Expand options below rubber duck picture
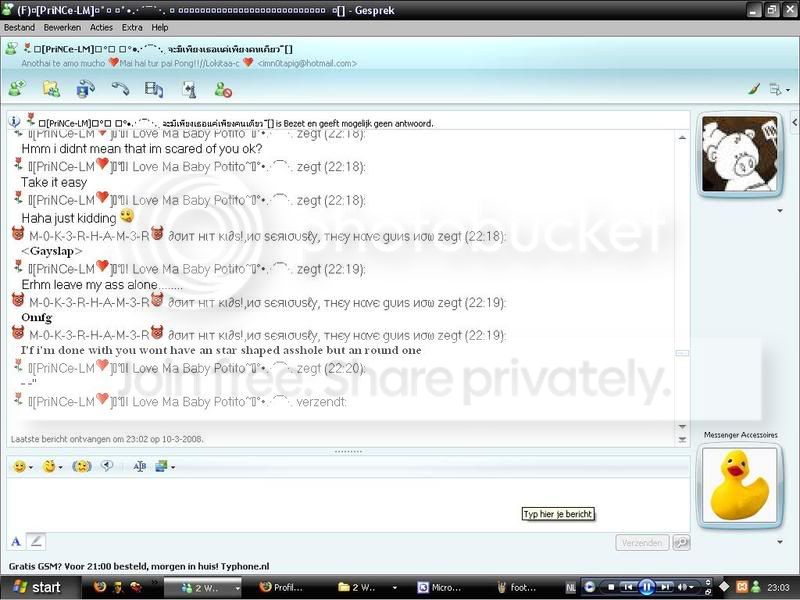Screen dimensions: 800x600 [x=780, y=542]
